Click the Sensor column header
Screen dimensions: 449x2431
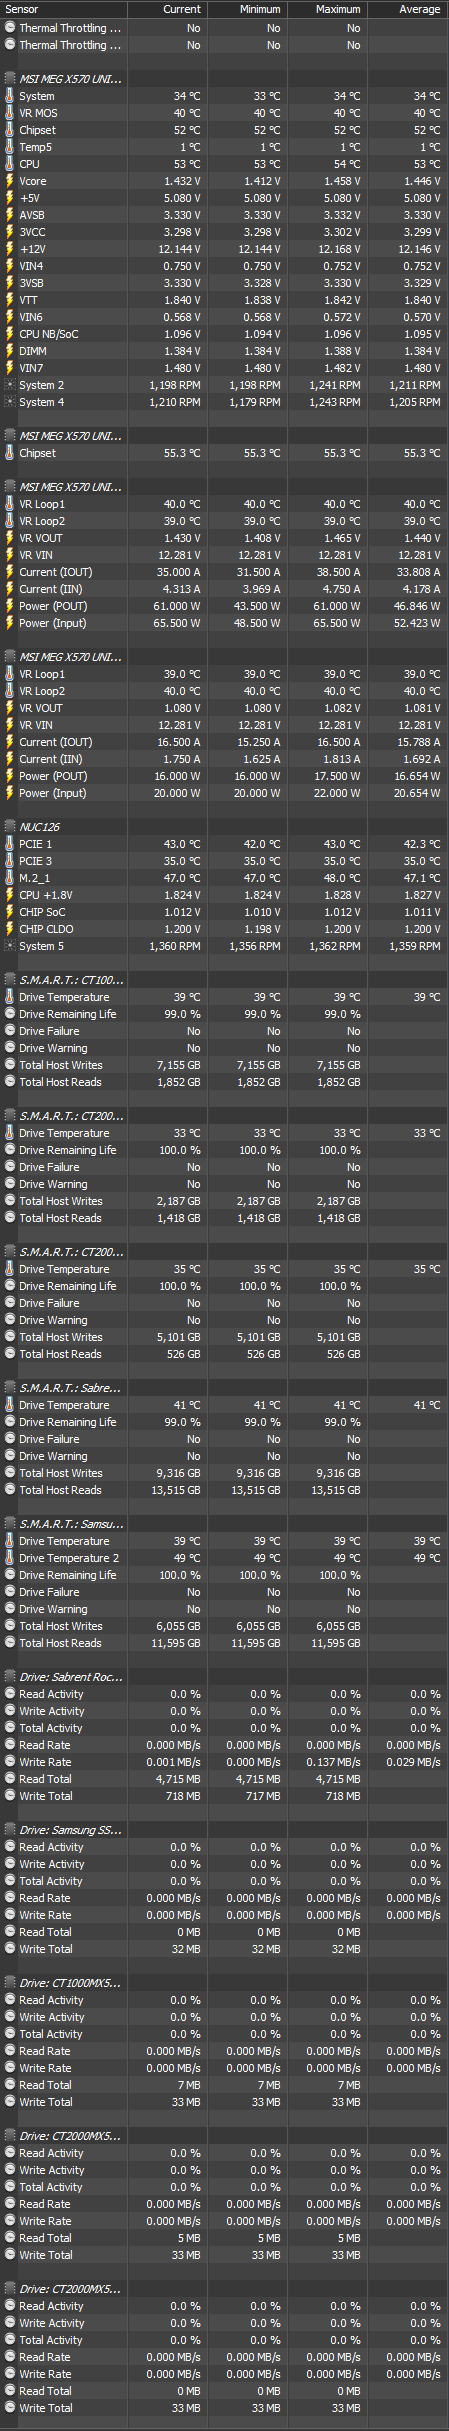click(x=63, y=9)
